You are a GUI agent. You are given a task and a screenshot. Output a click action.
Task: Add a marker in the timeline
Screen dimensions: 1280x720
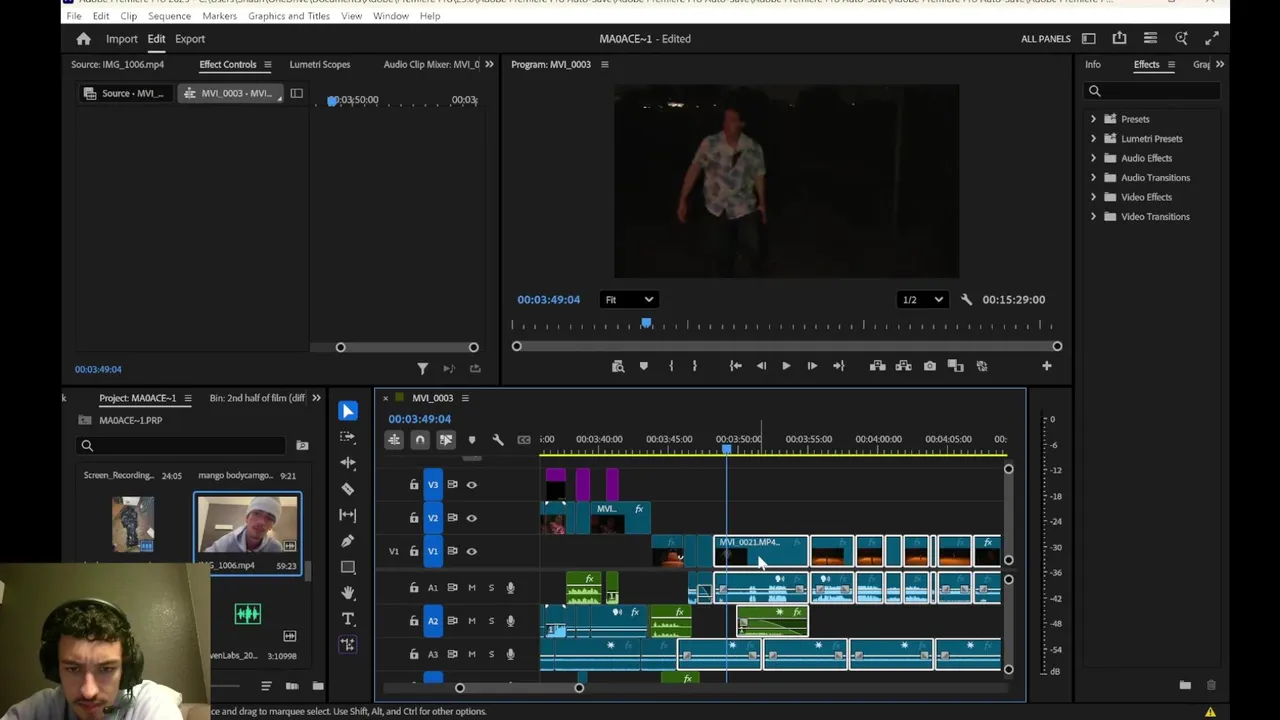pos(472,440)
